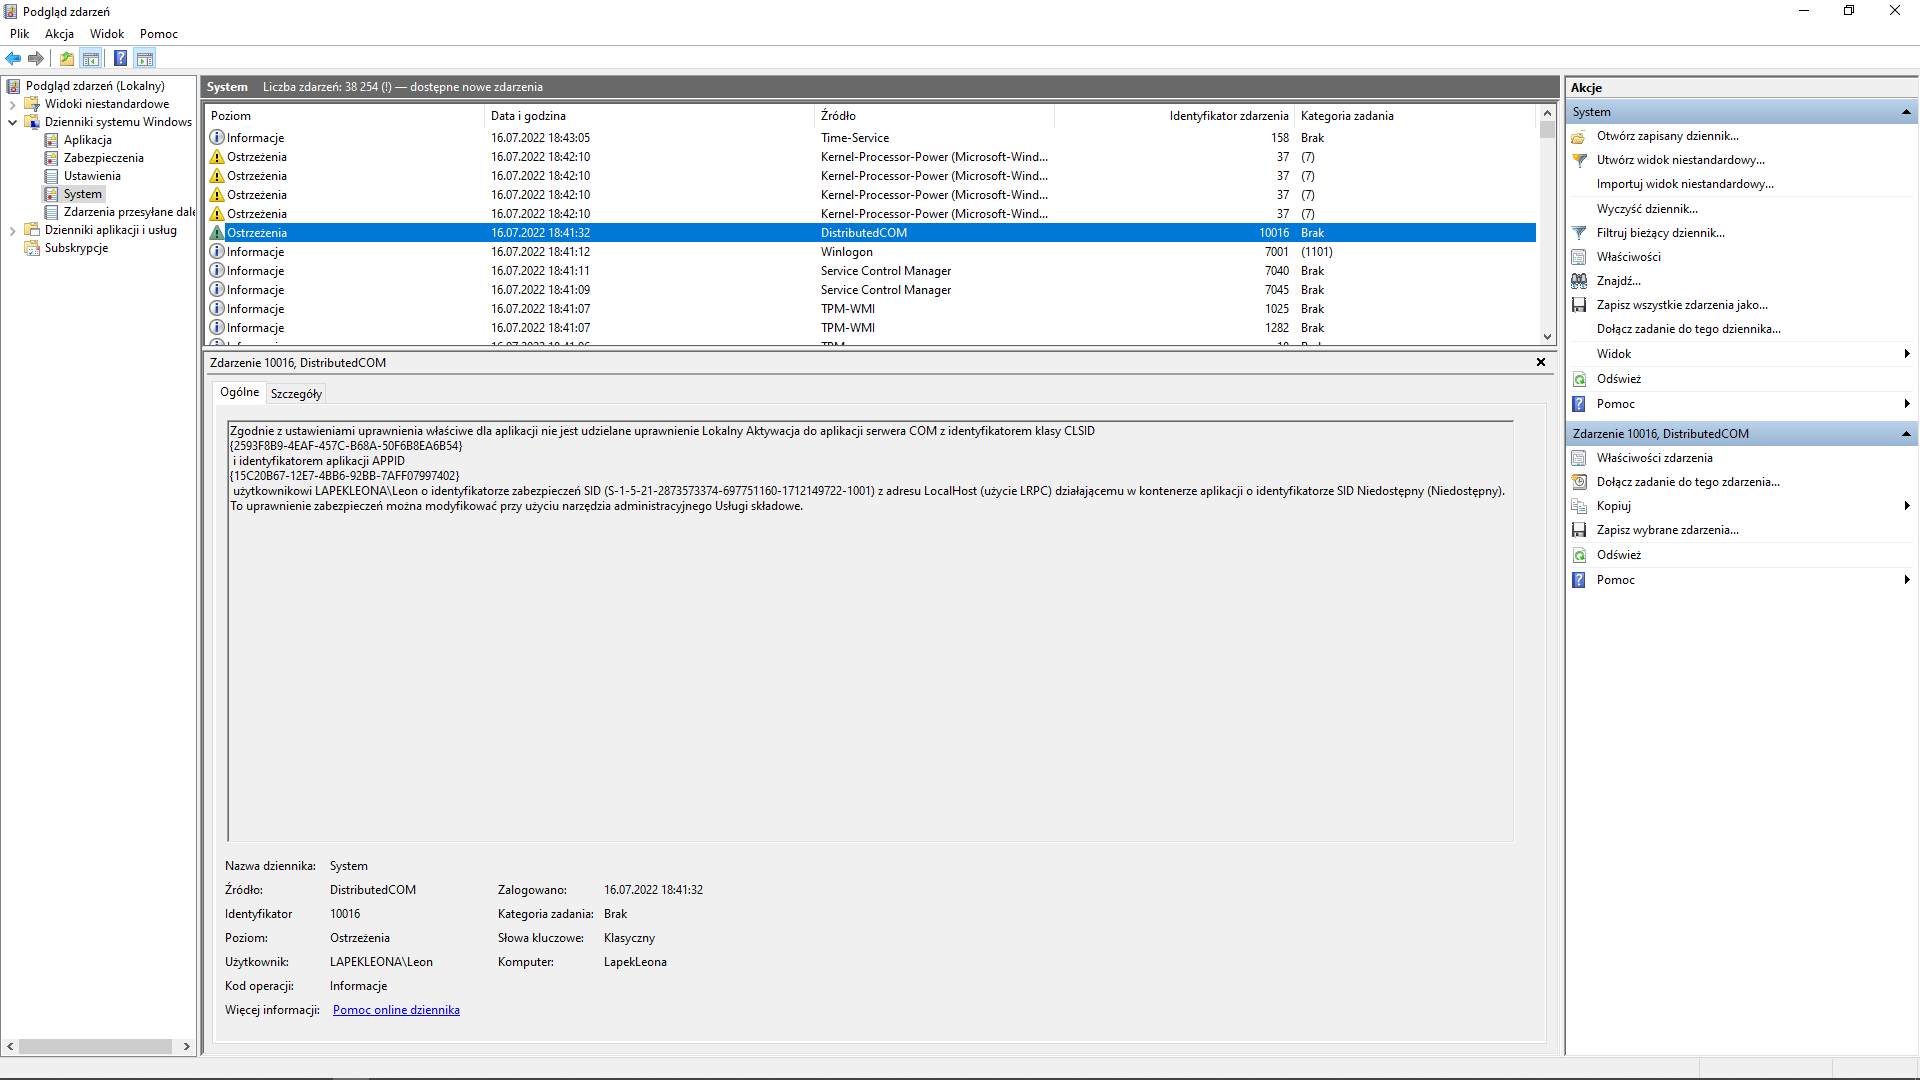Sort by the Poziom column header

tap(345, 116)
